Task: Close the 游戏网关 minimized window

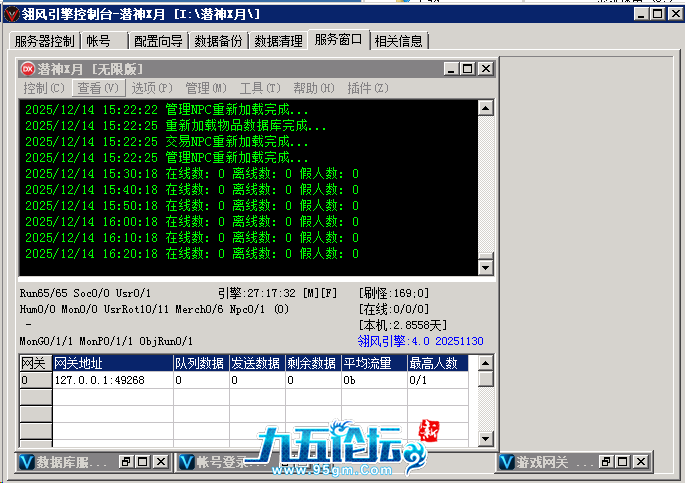Action: tap(641, 462)
